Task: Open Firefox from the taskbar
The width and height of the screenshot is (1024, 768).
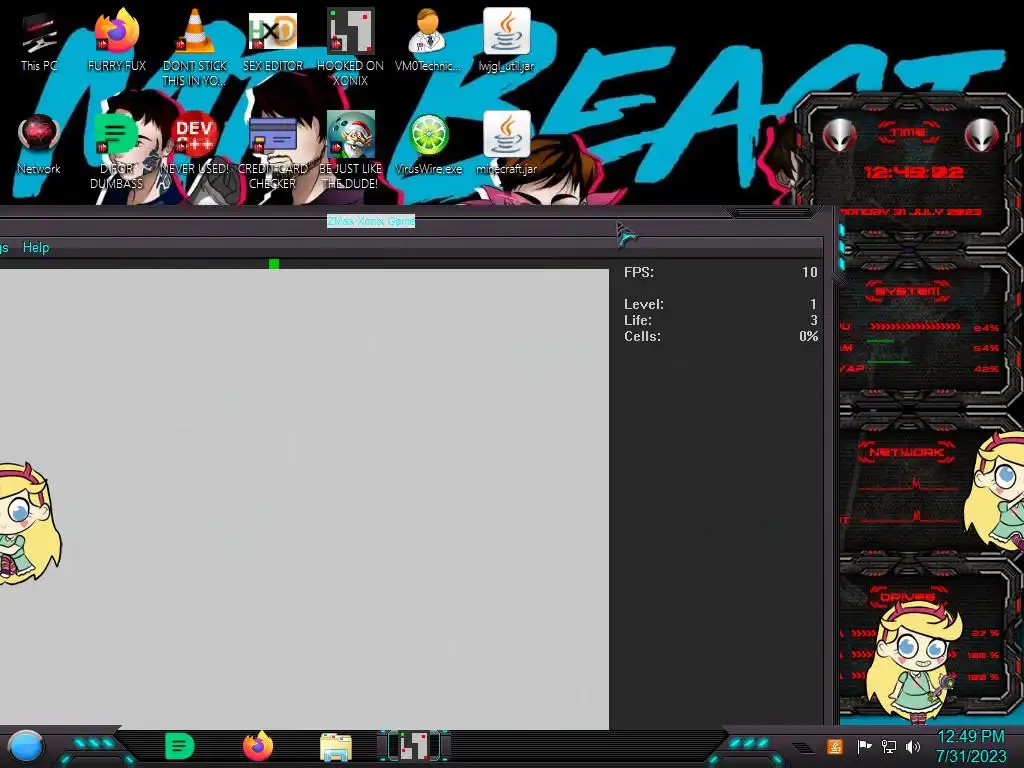Action: (258, 746)
